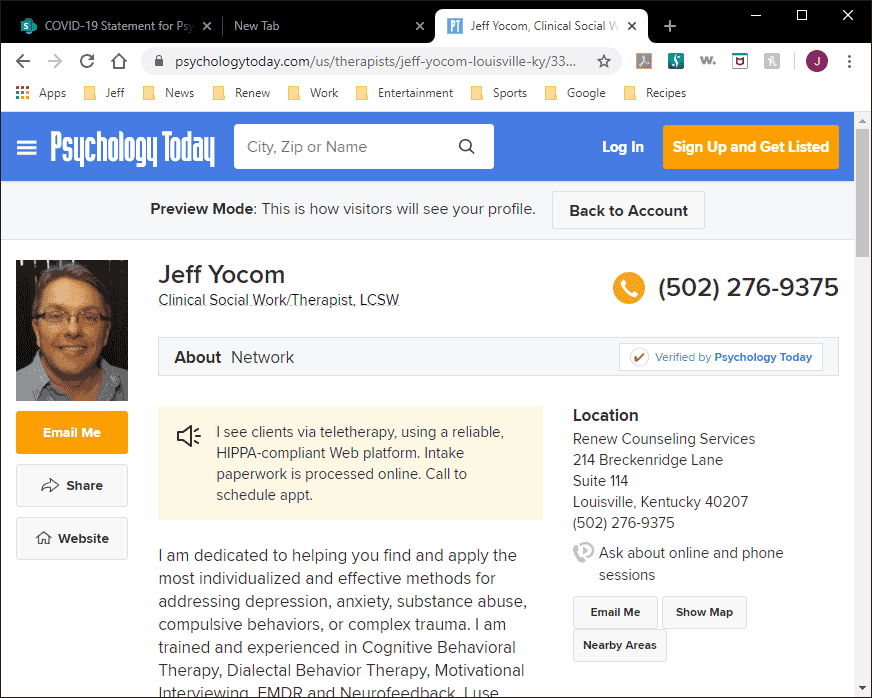Screen dimensions: 872x698
Task: Open the Chrome profile avatar
Action: coord(817,61)
